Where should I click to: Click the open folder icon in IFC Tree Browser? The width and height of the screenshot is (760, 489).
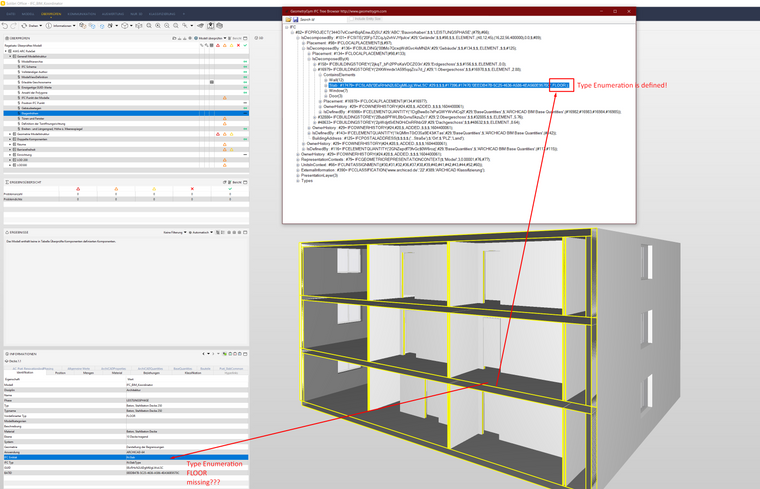tap(288, 19)
